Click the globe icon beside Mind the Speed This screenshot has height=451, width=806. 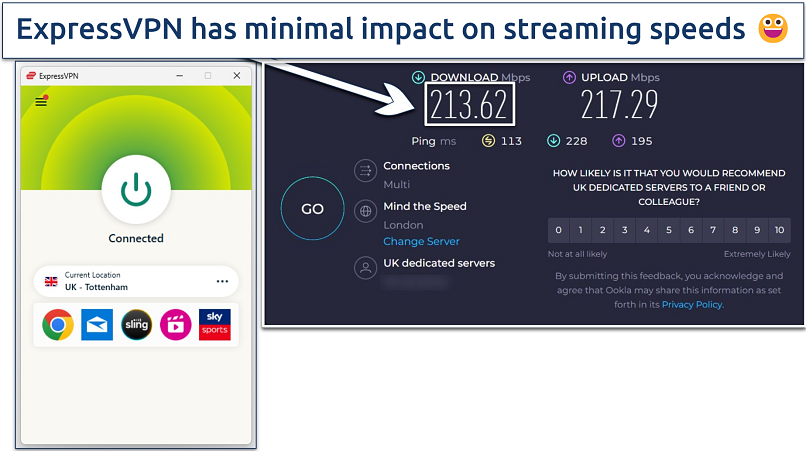click(365, 211)
